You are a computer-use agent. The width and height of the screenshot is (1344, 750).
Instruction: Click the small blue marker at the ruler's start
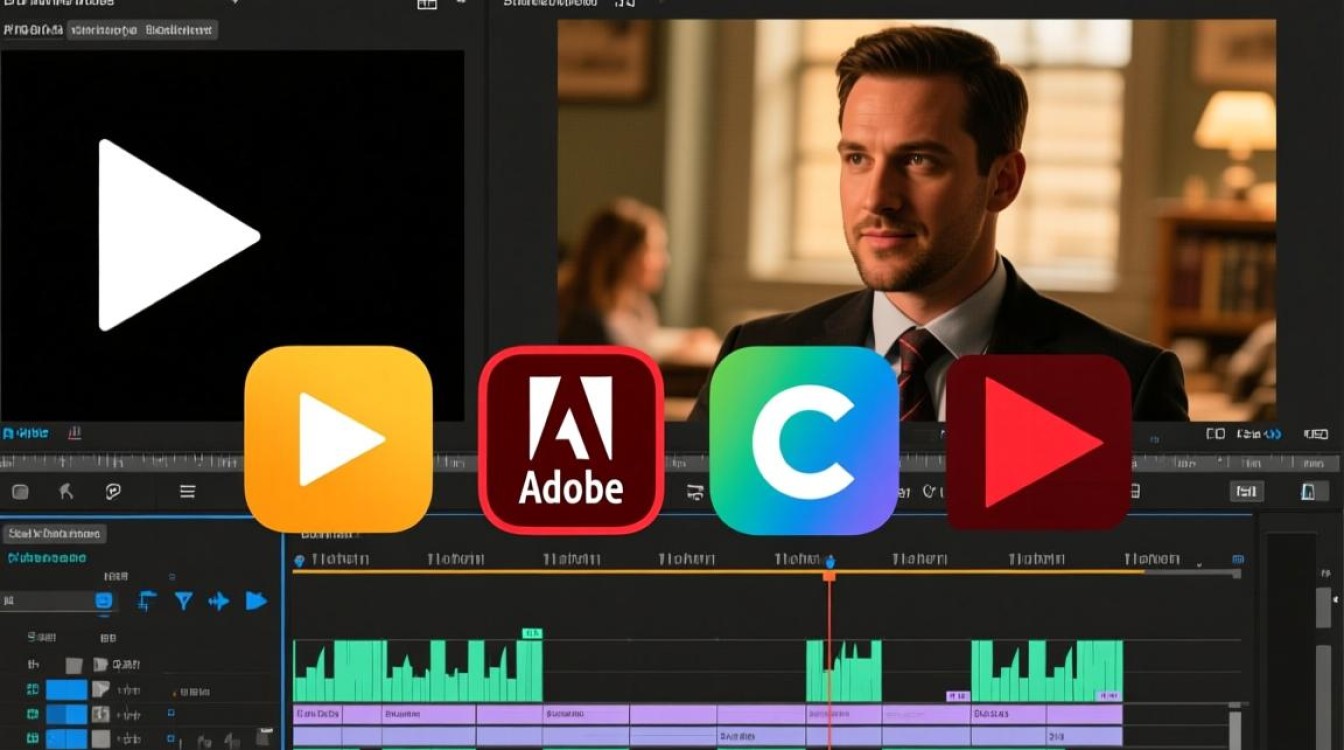pos(298,561)
